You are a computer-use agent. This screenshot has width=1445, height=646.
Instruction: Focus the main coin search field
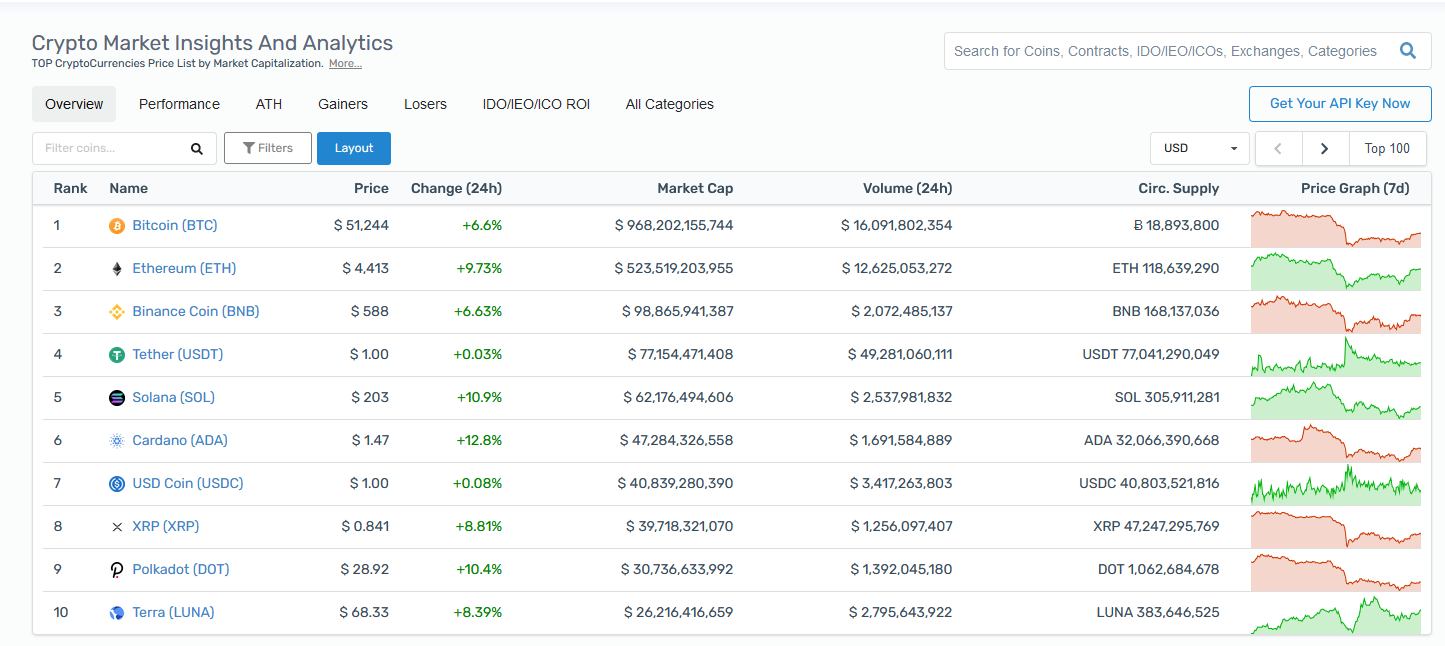1188,51
